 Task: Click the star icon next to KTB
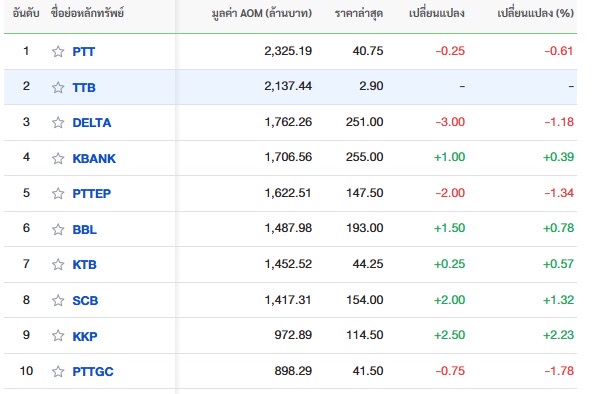[58, 264]
